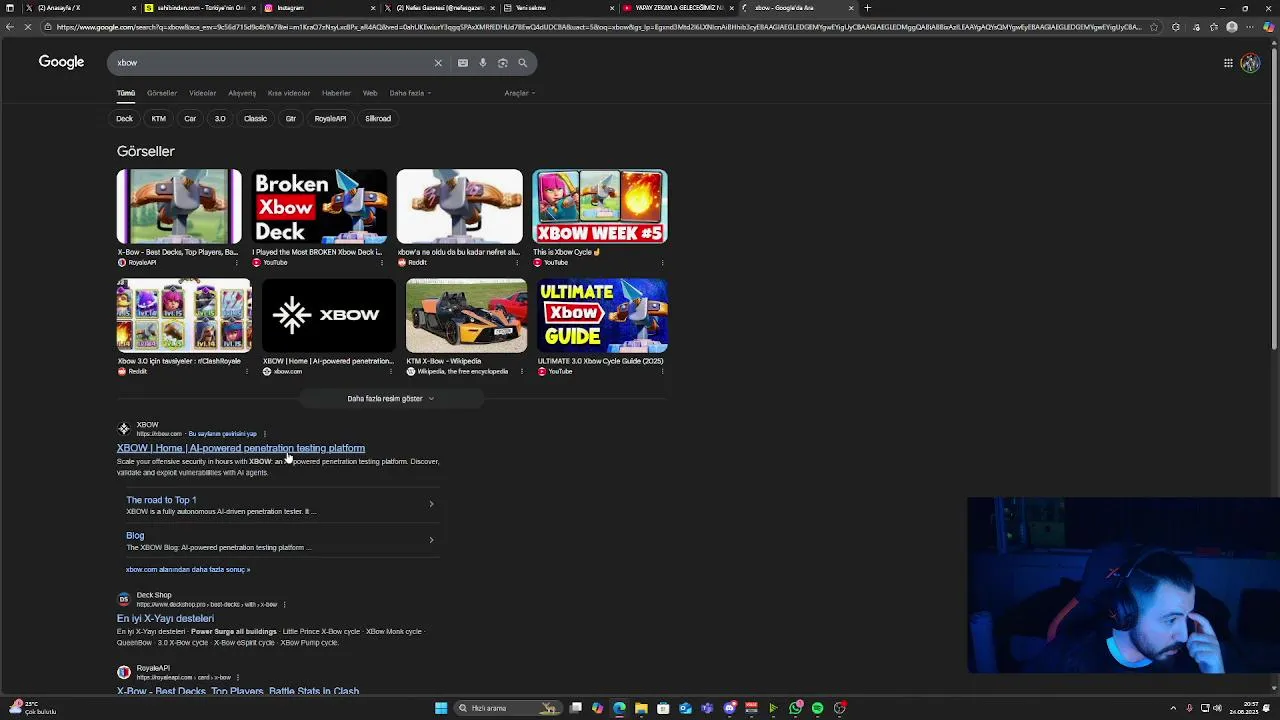Viewport: 1280px width, 720px height.
Task: Click the Google search input field
Action: (270, 63)
